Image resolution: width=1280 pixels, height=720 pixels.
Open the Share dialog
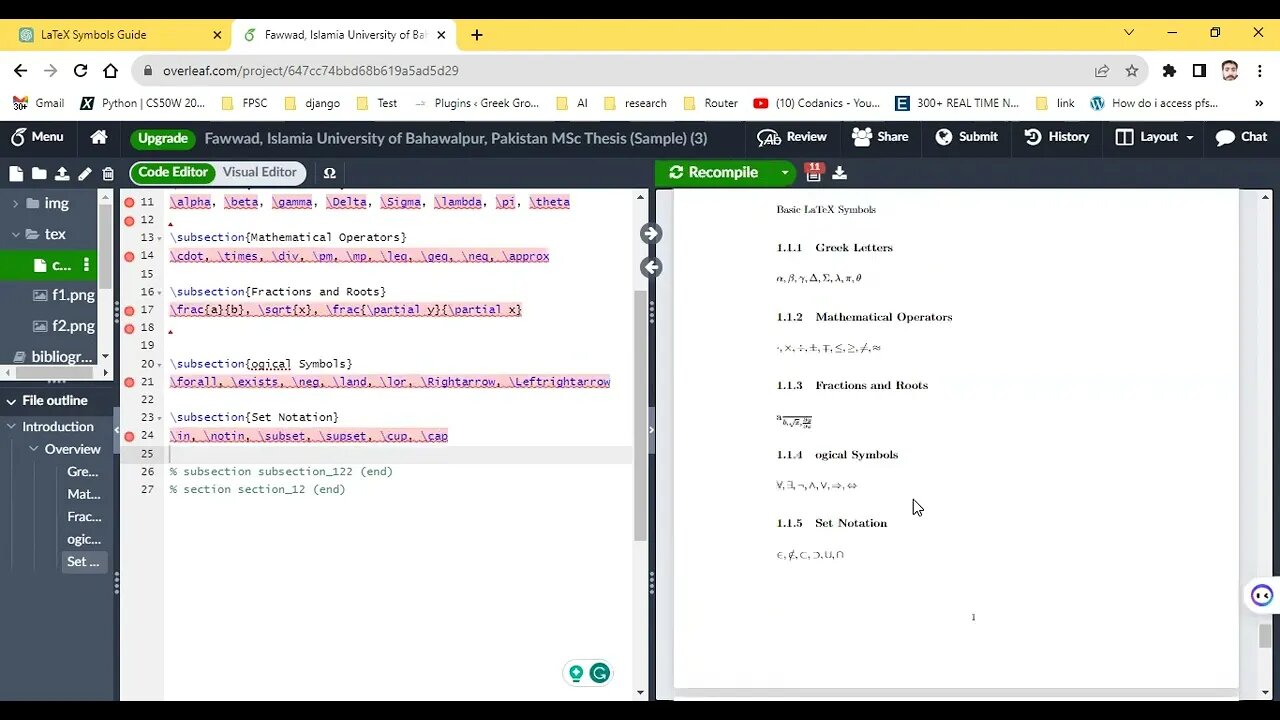pyautogui.click(x=880, y=137)
